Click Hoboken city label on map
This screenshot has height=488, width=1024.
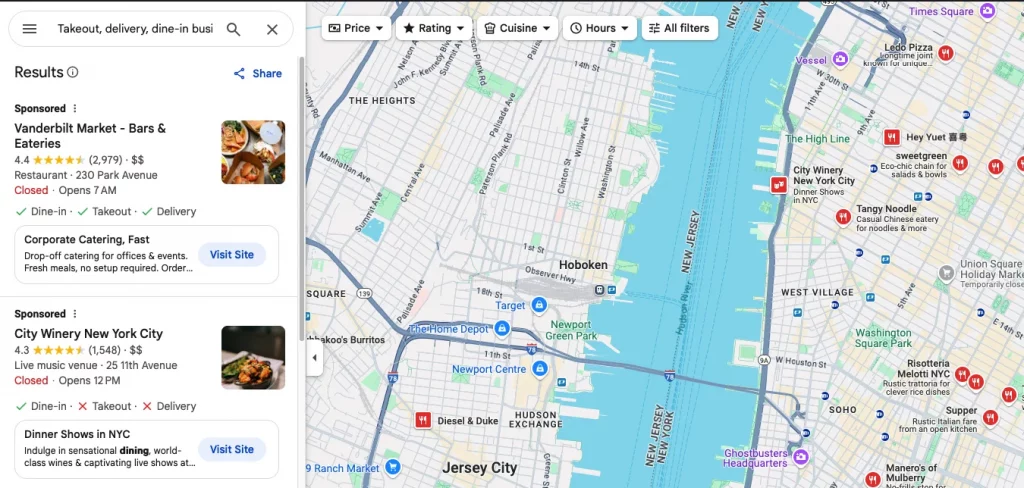[x=583, y=265]
